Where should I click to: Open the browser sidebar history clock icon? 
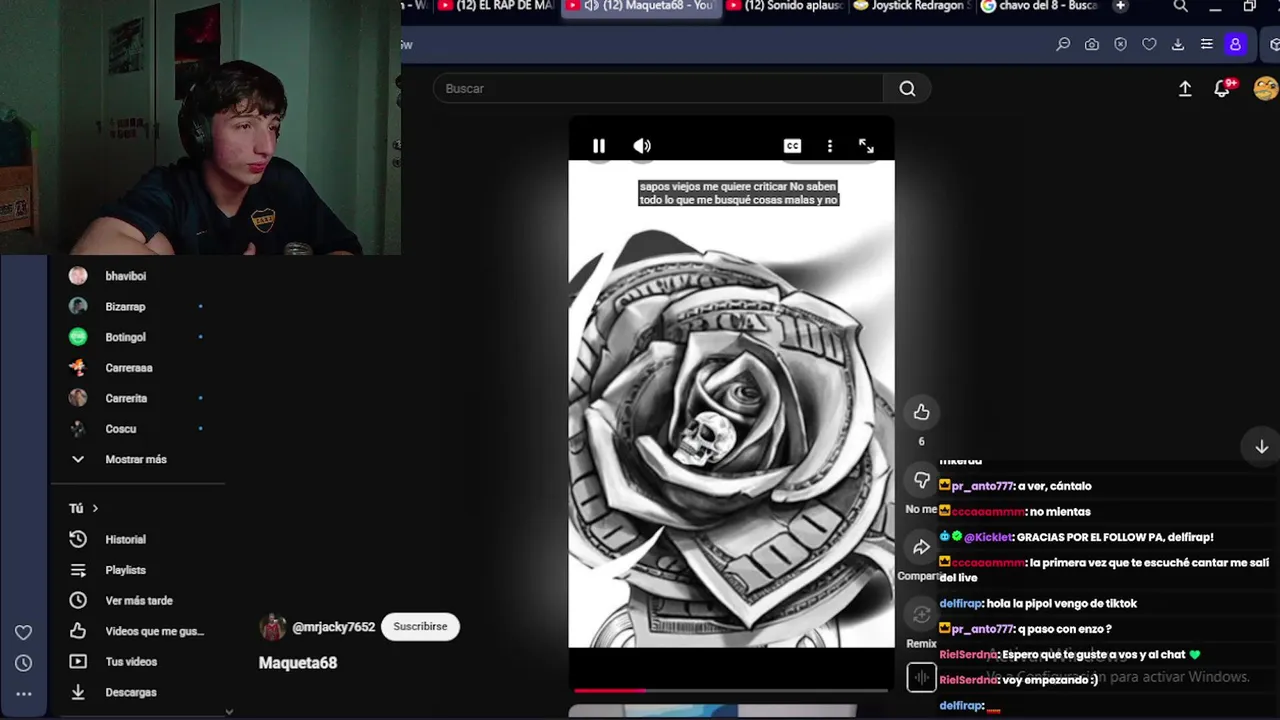(24, 663)
